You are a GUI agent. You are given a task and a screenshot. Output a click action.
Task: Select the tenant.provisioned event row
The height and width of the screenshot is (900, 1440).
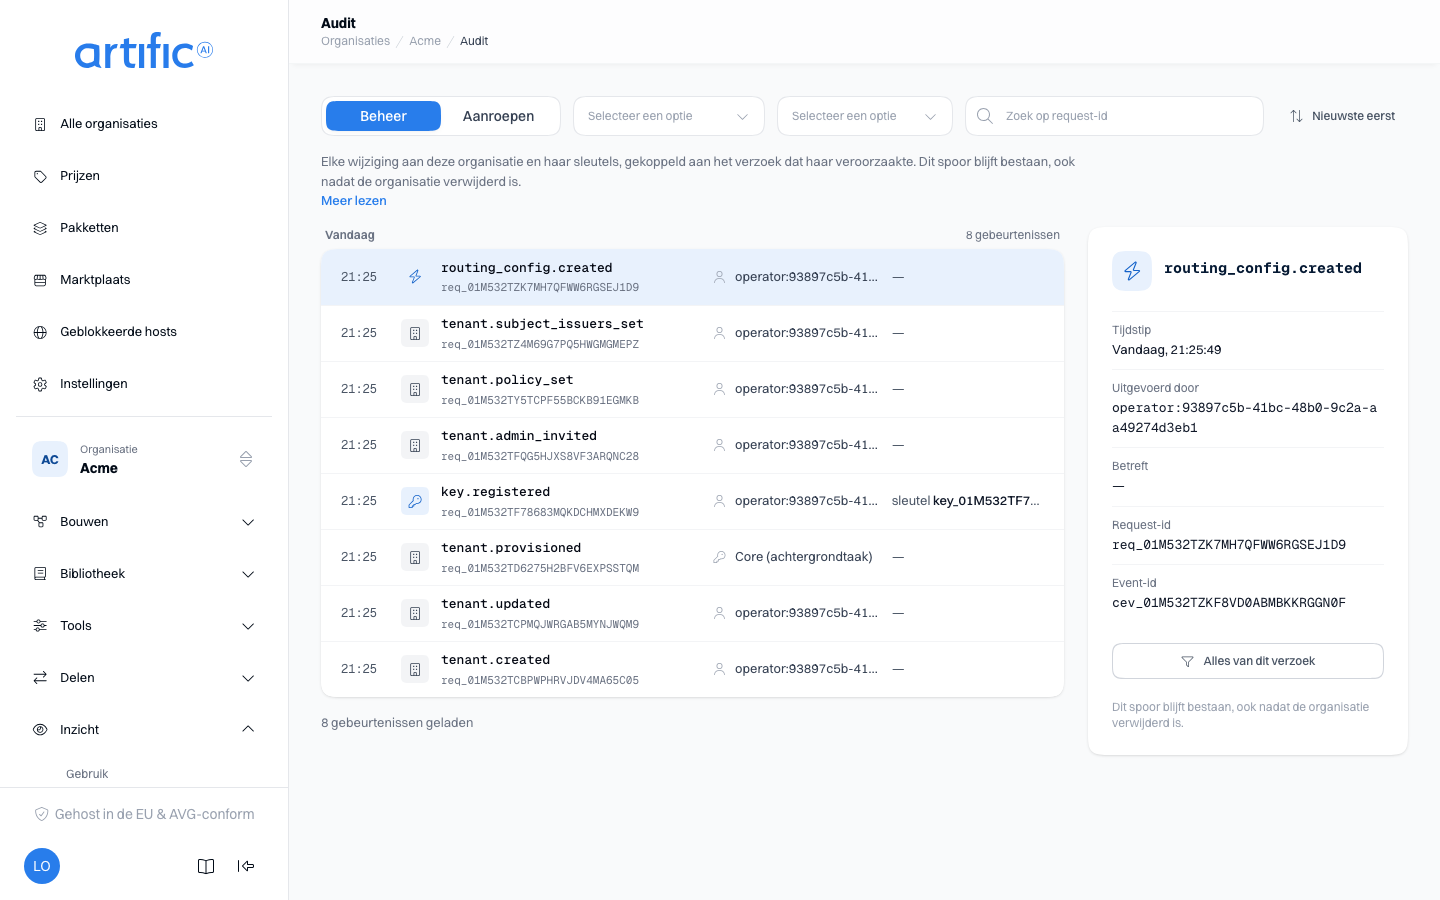point(692,557)
